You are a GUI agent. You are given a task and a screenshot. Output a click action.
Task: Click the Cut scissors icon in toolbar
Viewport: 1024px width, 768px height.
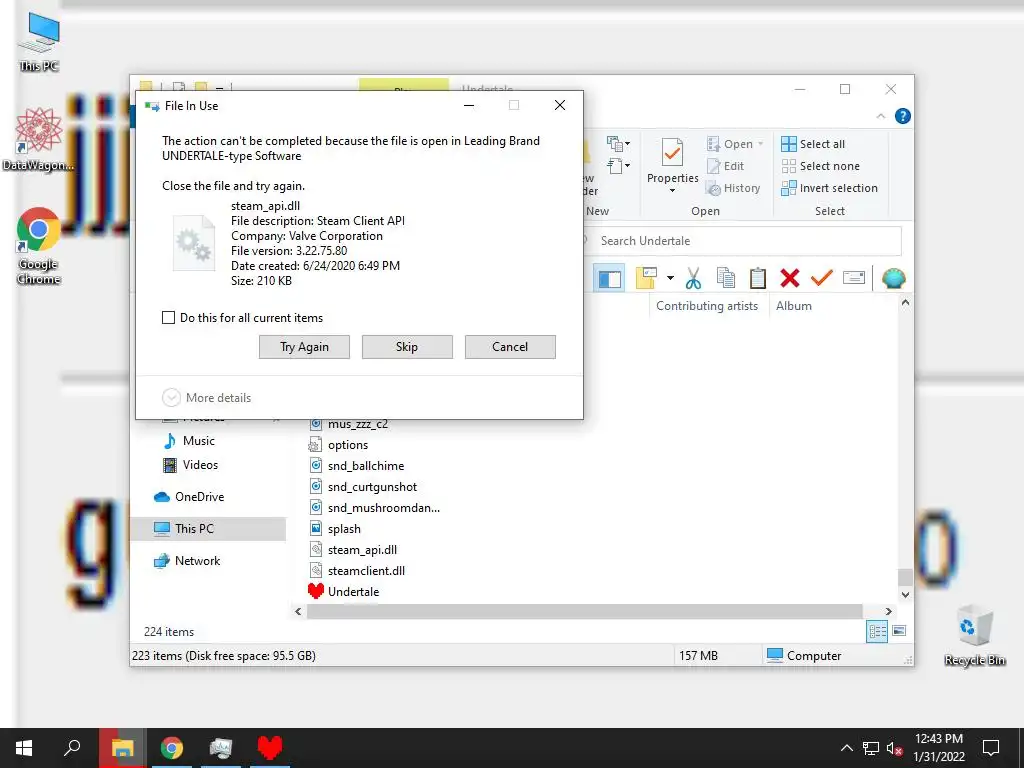693,278
